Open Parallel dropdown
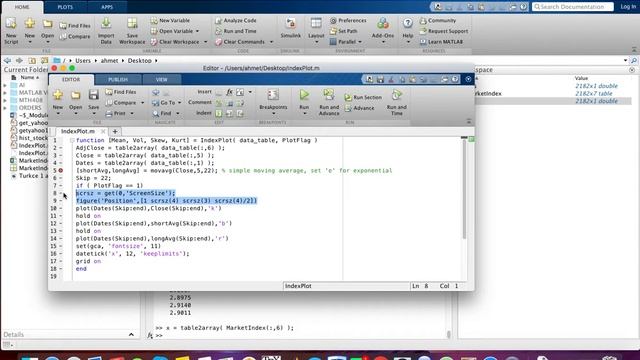Image resolution: width=640 pixels, height=360 pixels. pos(360,42)
